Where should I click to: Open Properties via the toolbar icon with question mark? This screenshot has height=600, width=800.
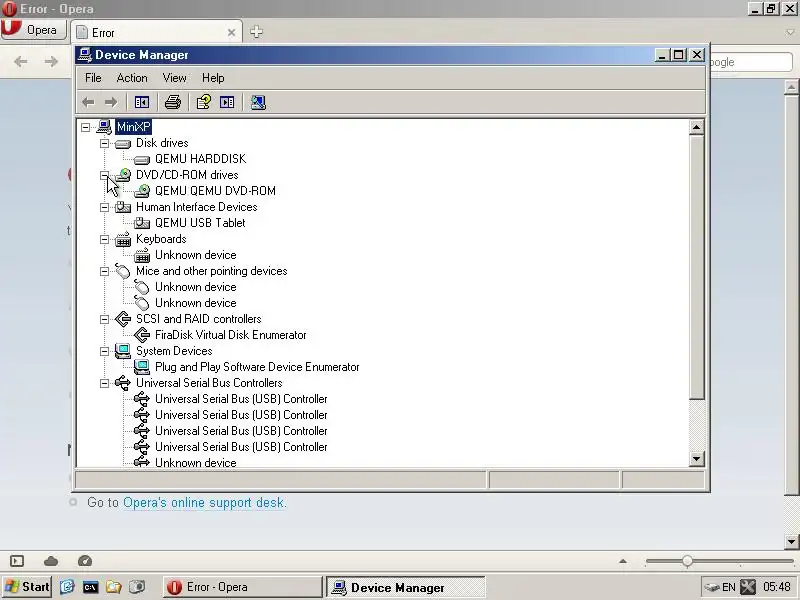tap(204, 103)
